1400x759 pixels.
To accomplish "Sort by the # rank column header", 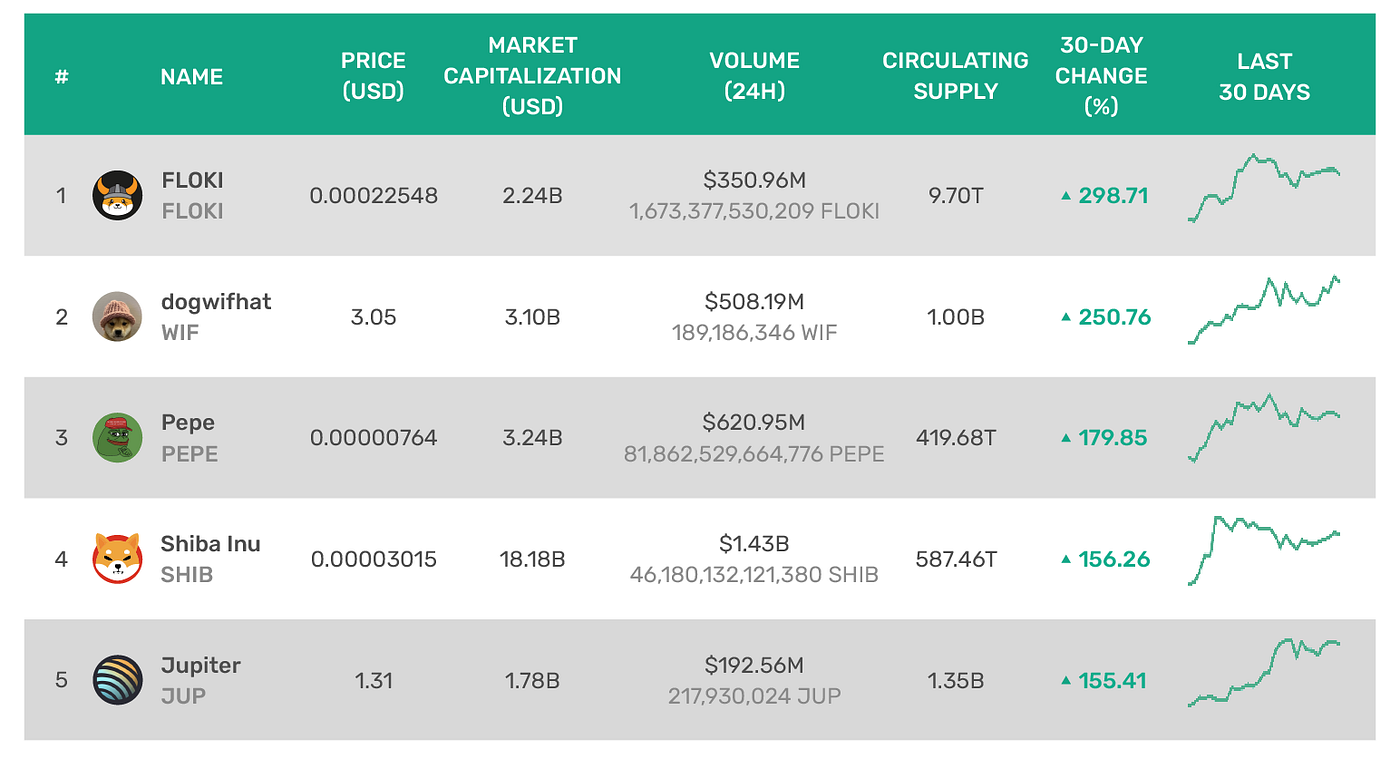I will click(x=62, y=76).
